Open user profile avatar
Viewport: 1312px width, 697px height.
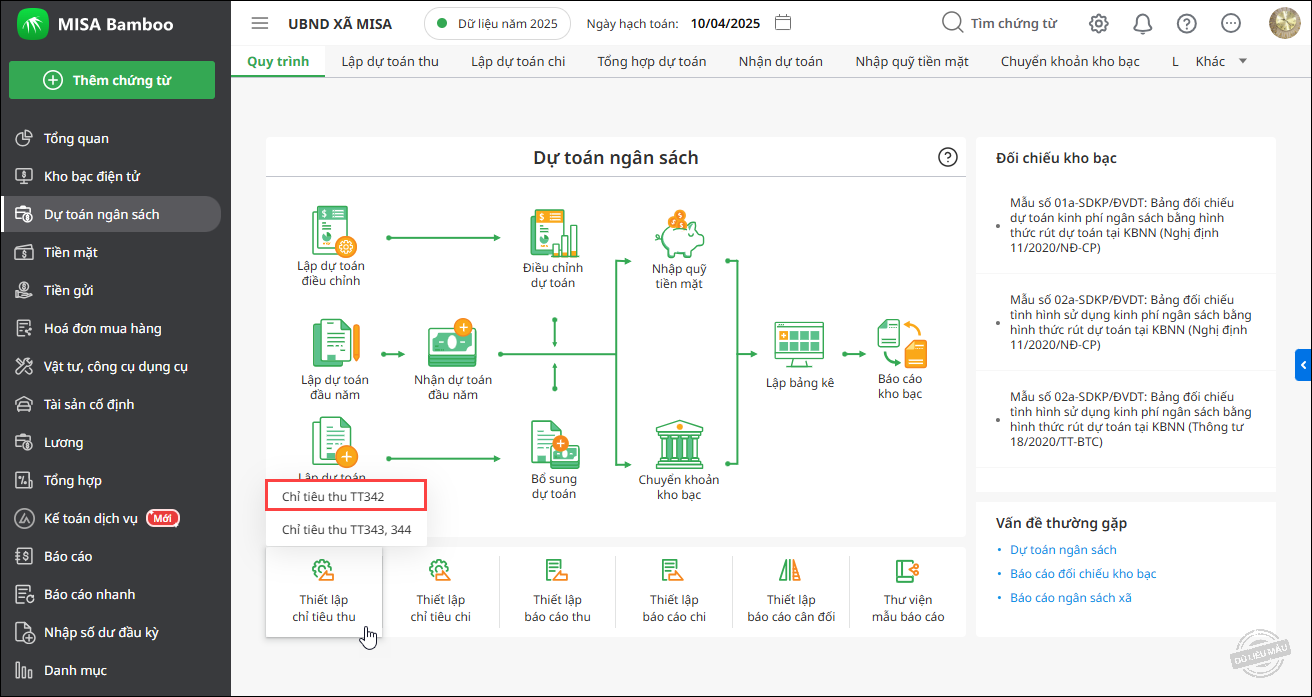point(1285,24)
